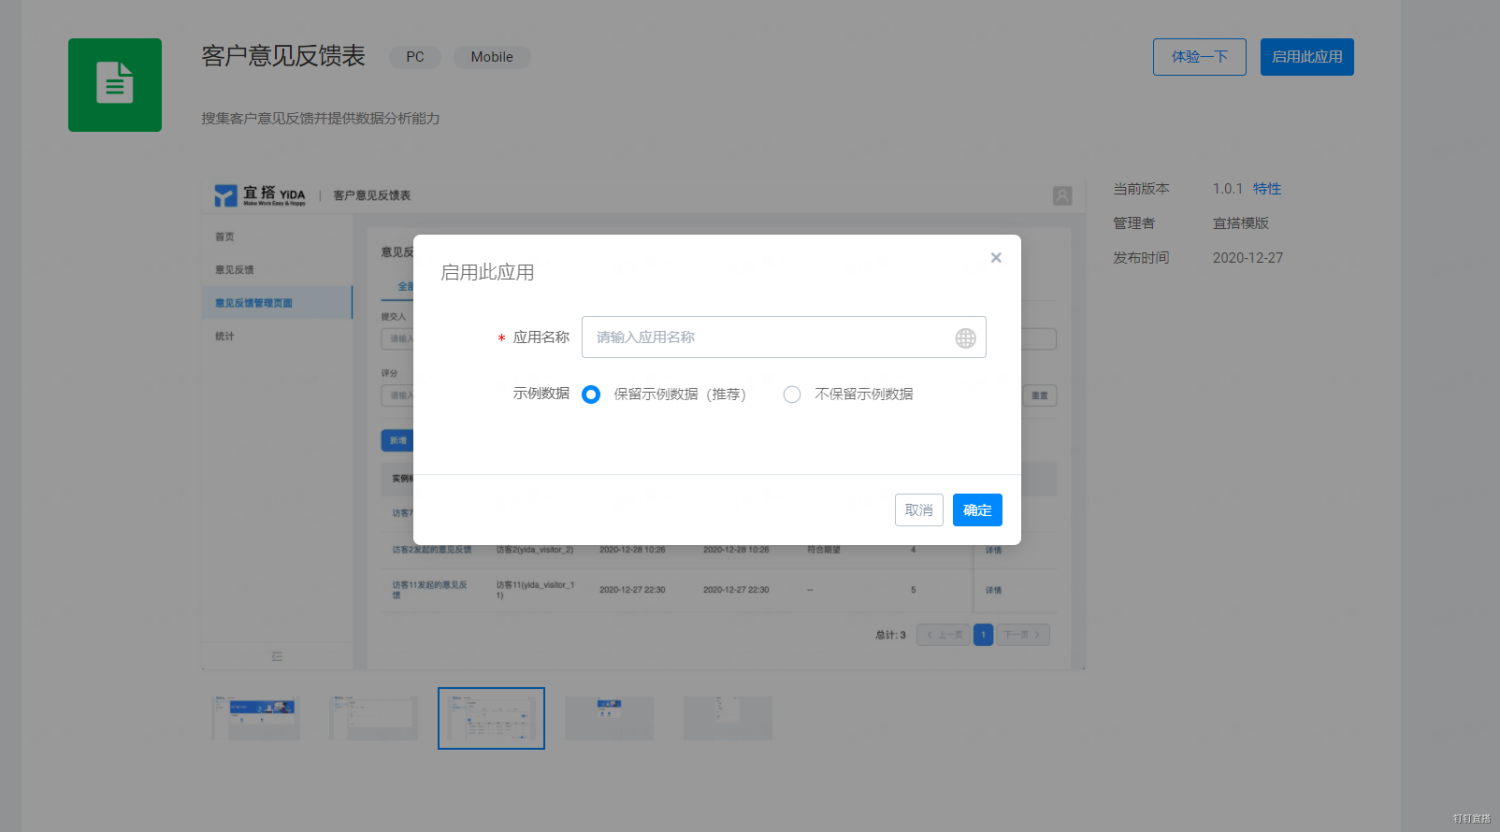Select 保留示例数据 (推荐) radio option
Image resolution: width=1500 pixels, height=832 pixels.
[x=591, y=394]
